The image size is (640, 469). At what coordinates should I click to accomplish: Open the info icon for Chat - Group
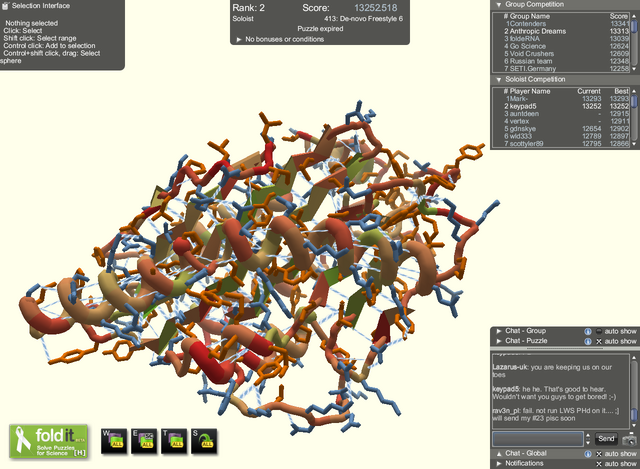(x=588, y=331)
